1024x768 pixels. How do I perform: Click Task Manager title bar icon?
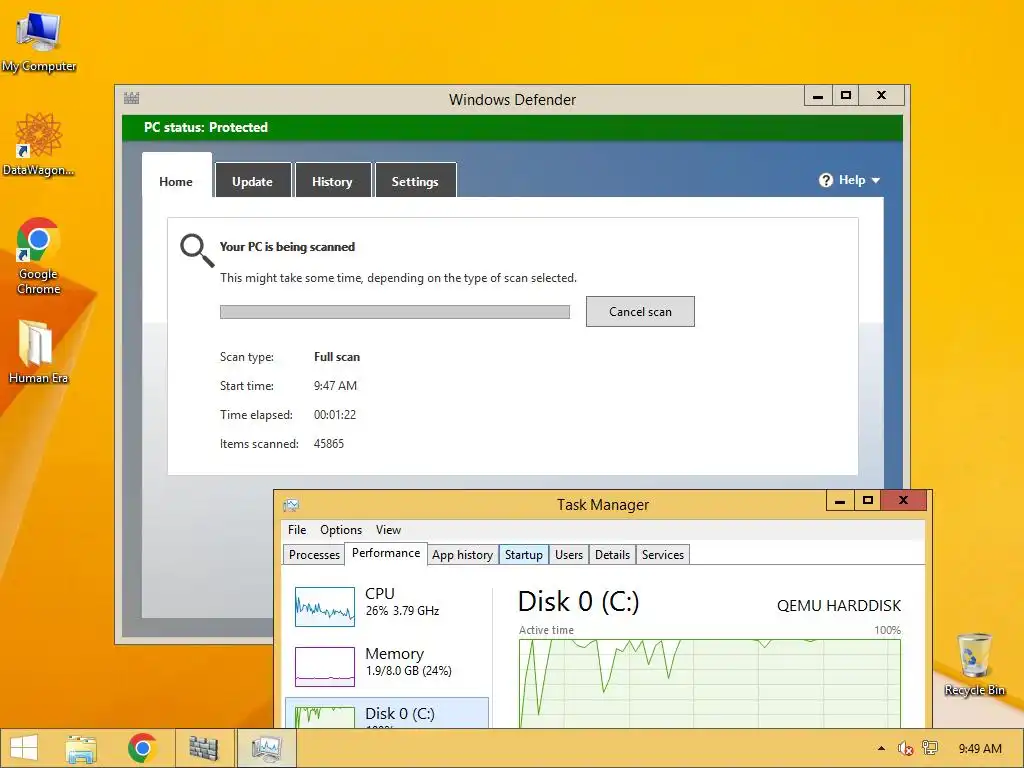coord(291,505)
